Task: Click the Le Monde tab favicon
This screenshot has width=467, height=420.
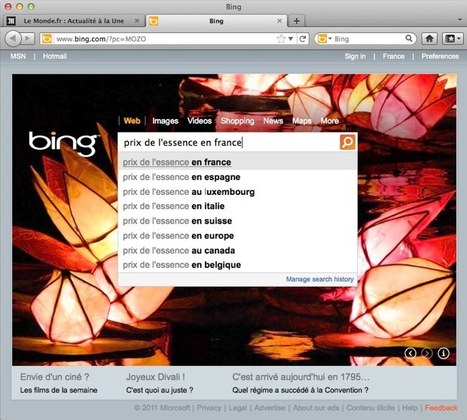Action: click(11, 21)
